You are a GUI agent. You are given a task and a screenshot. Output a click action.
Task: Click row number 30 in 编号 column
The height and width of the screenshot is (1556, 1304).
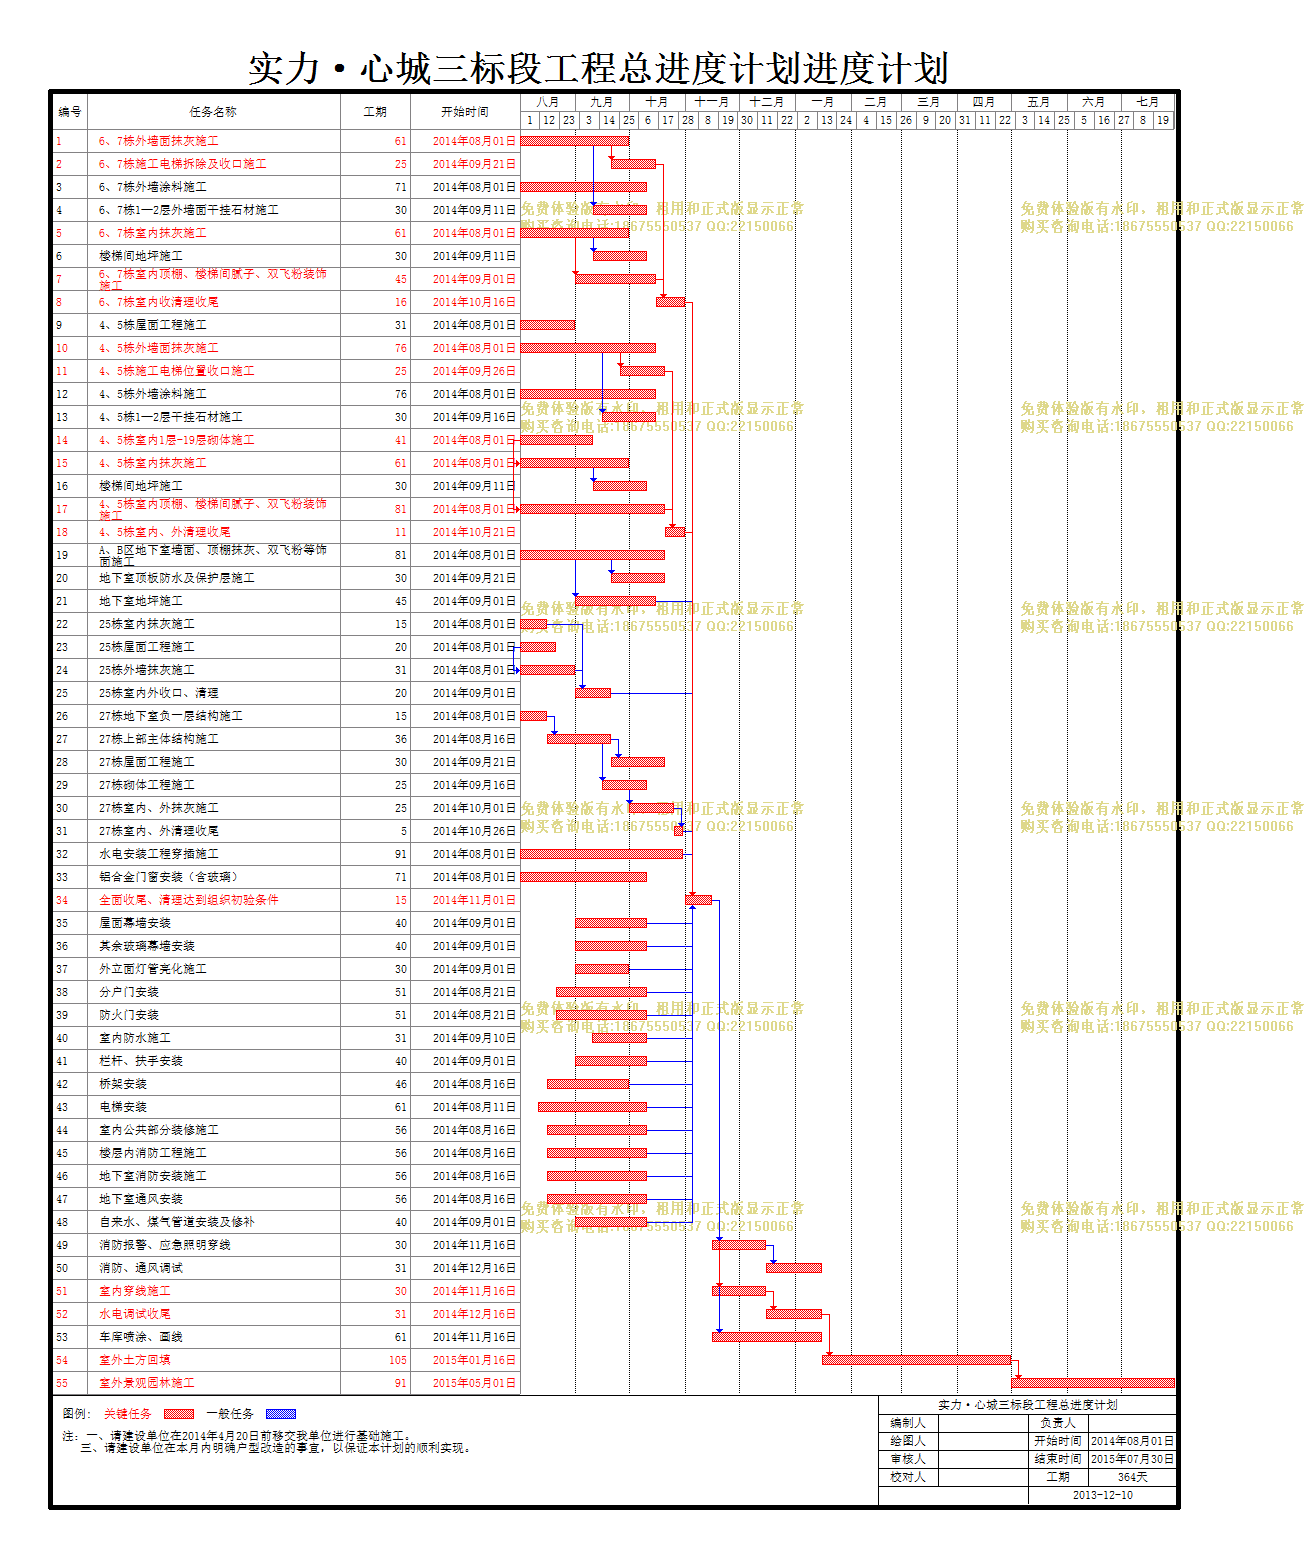point(62,808)
